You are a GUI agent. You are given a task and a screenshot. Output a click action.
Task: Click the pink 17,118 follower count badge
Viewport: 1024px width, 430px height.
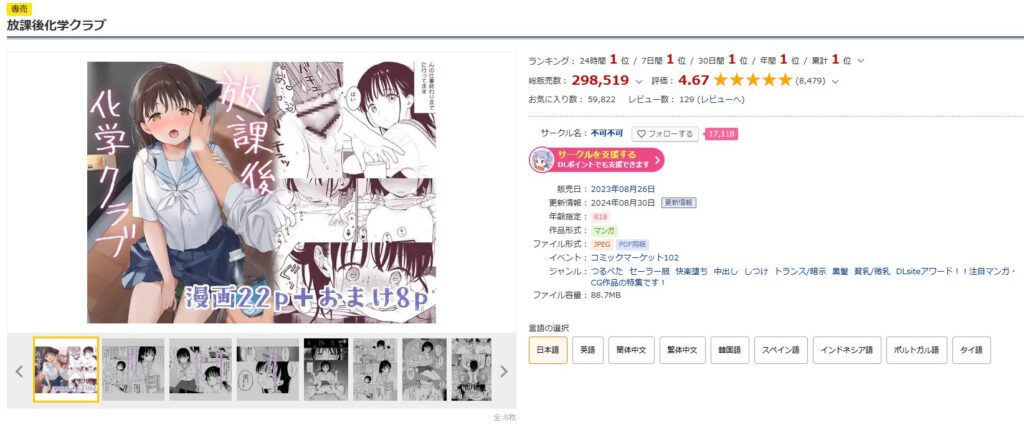tap(721, 134)
